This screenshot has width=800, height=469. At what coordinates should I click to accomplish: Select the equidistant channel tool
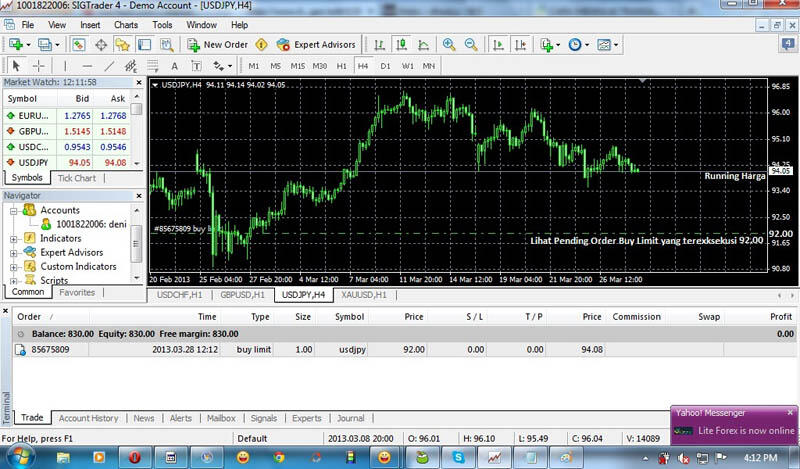coord(131,66)
